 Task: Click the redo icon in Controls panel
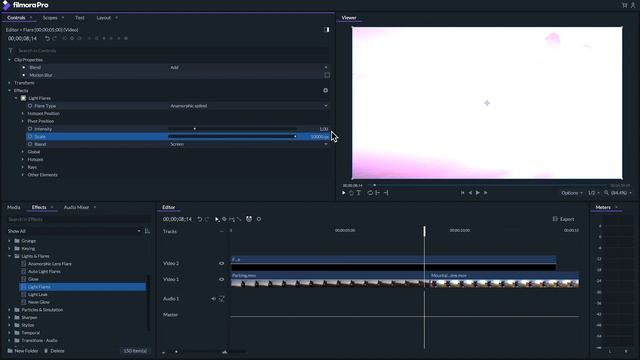[55, 38]
